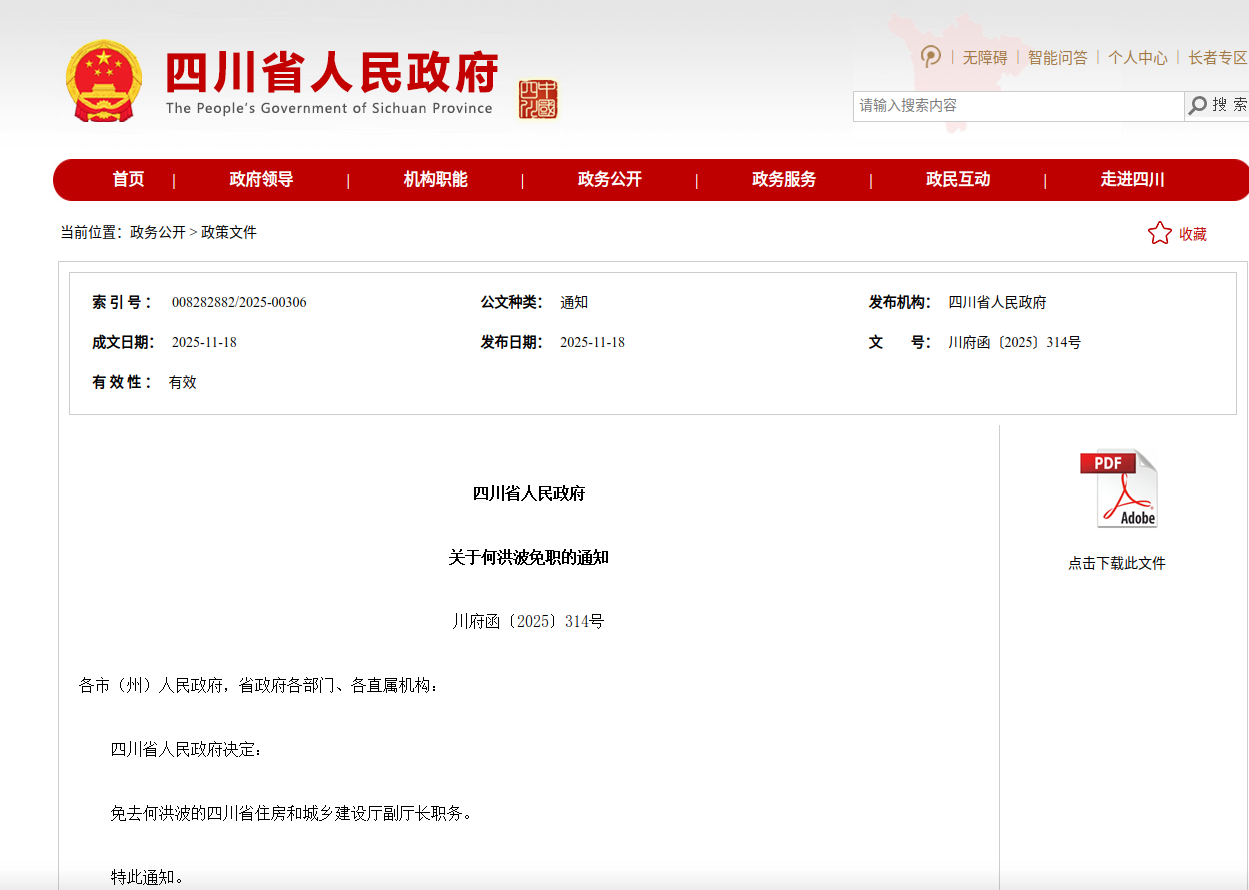Go to 个人中心 link
This screenshot has height=890, width=1249.
[x=1137, y=58]
